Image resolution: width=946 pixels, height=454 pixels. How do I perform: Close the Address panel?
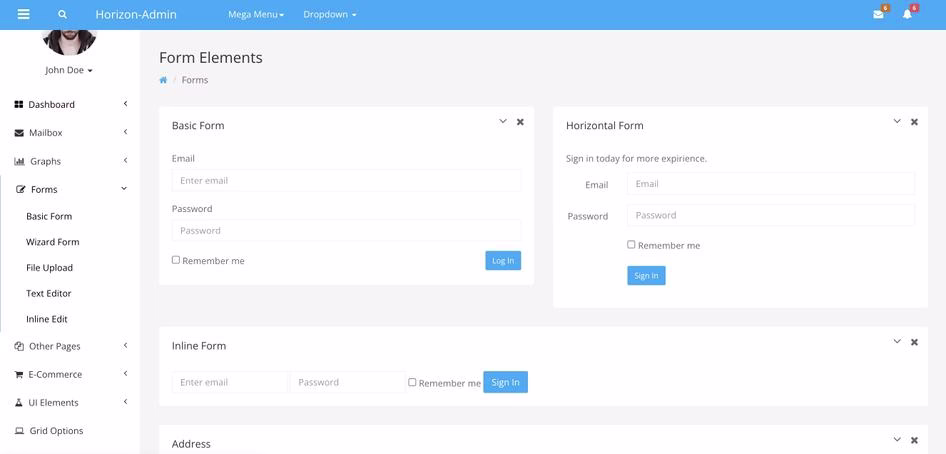(914, 440)
